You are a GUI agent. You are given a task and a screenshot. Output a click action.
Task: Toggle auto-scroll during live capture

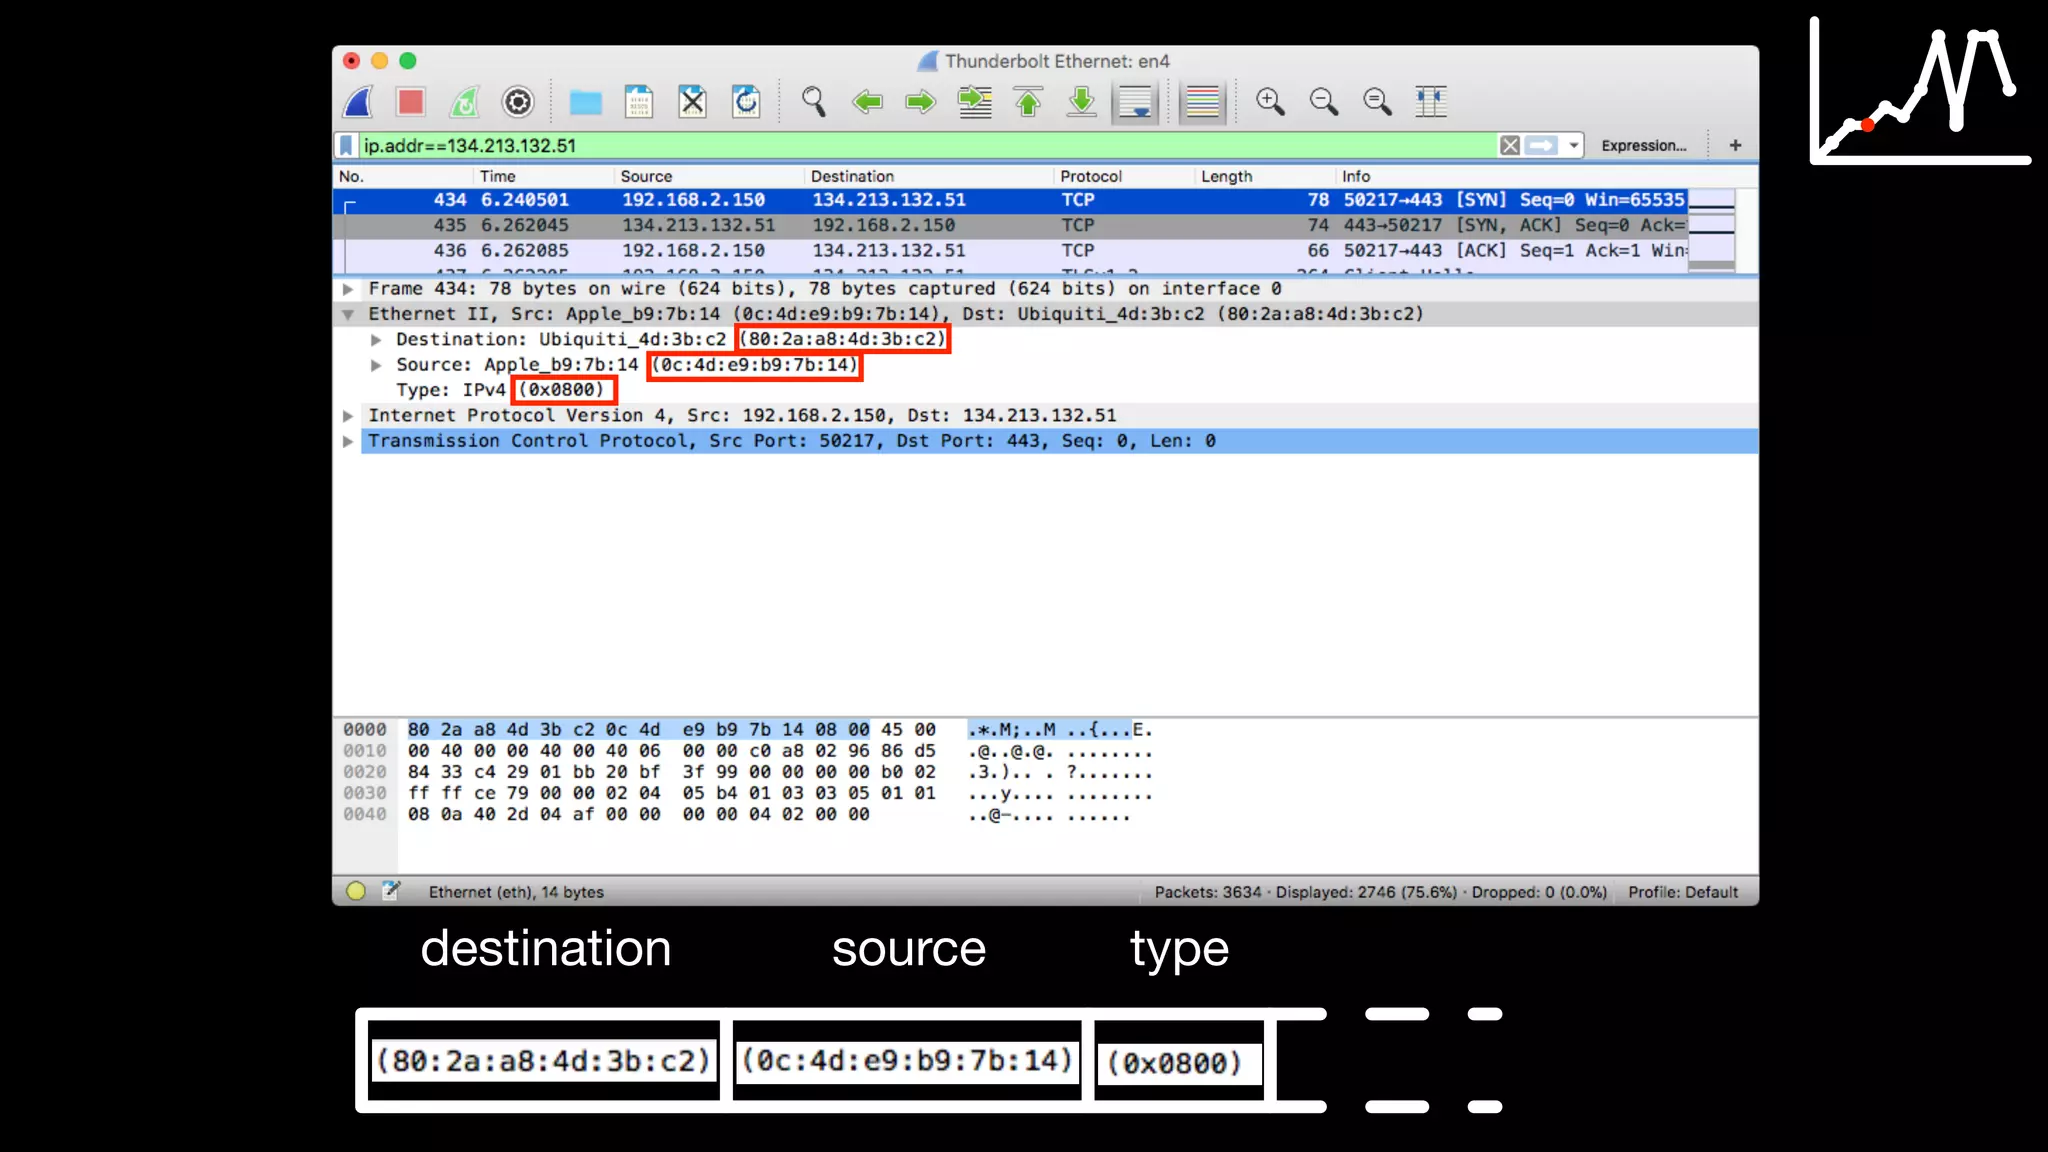point(1136,102)
